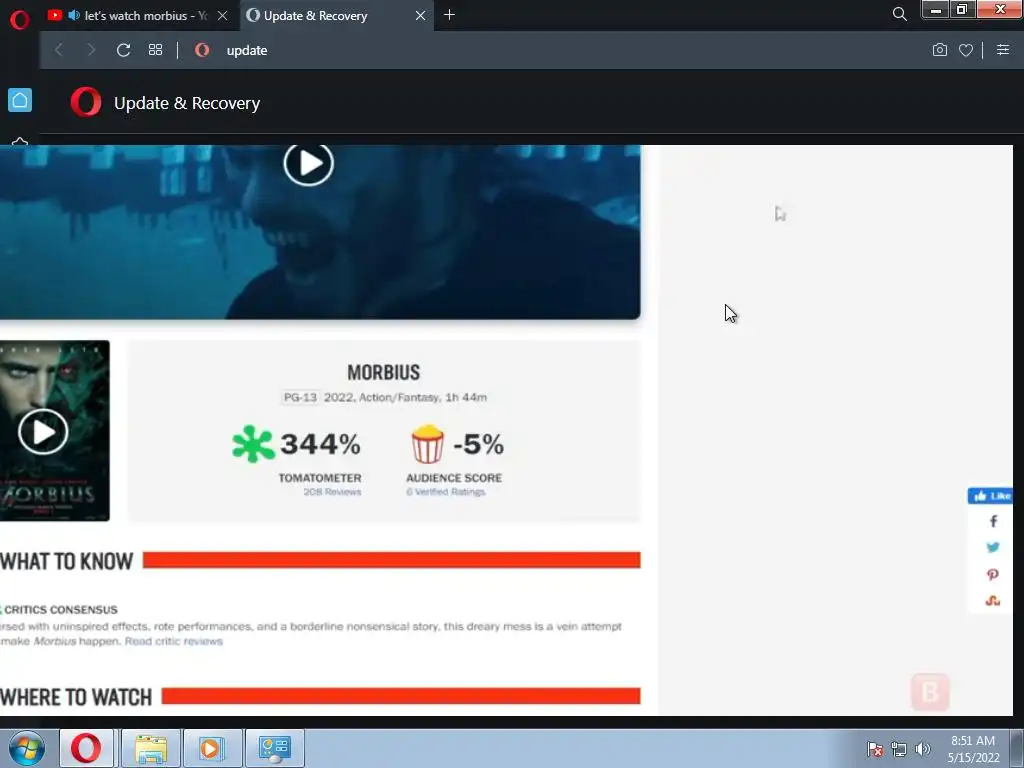
Task: Click the -5% audience score
Action: click(x=478, y=445)
